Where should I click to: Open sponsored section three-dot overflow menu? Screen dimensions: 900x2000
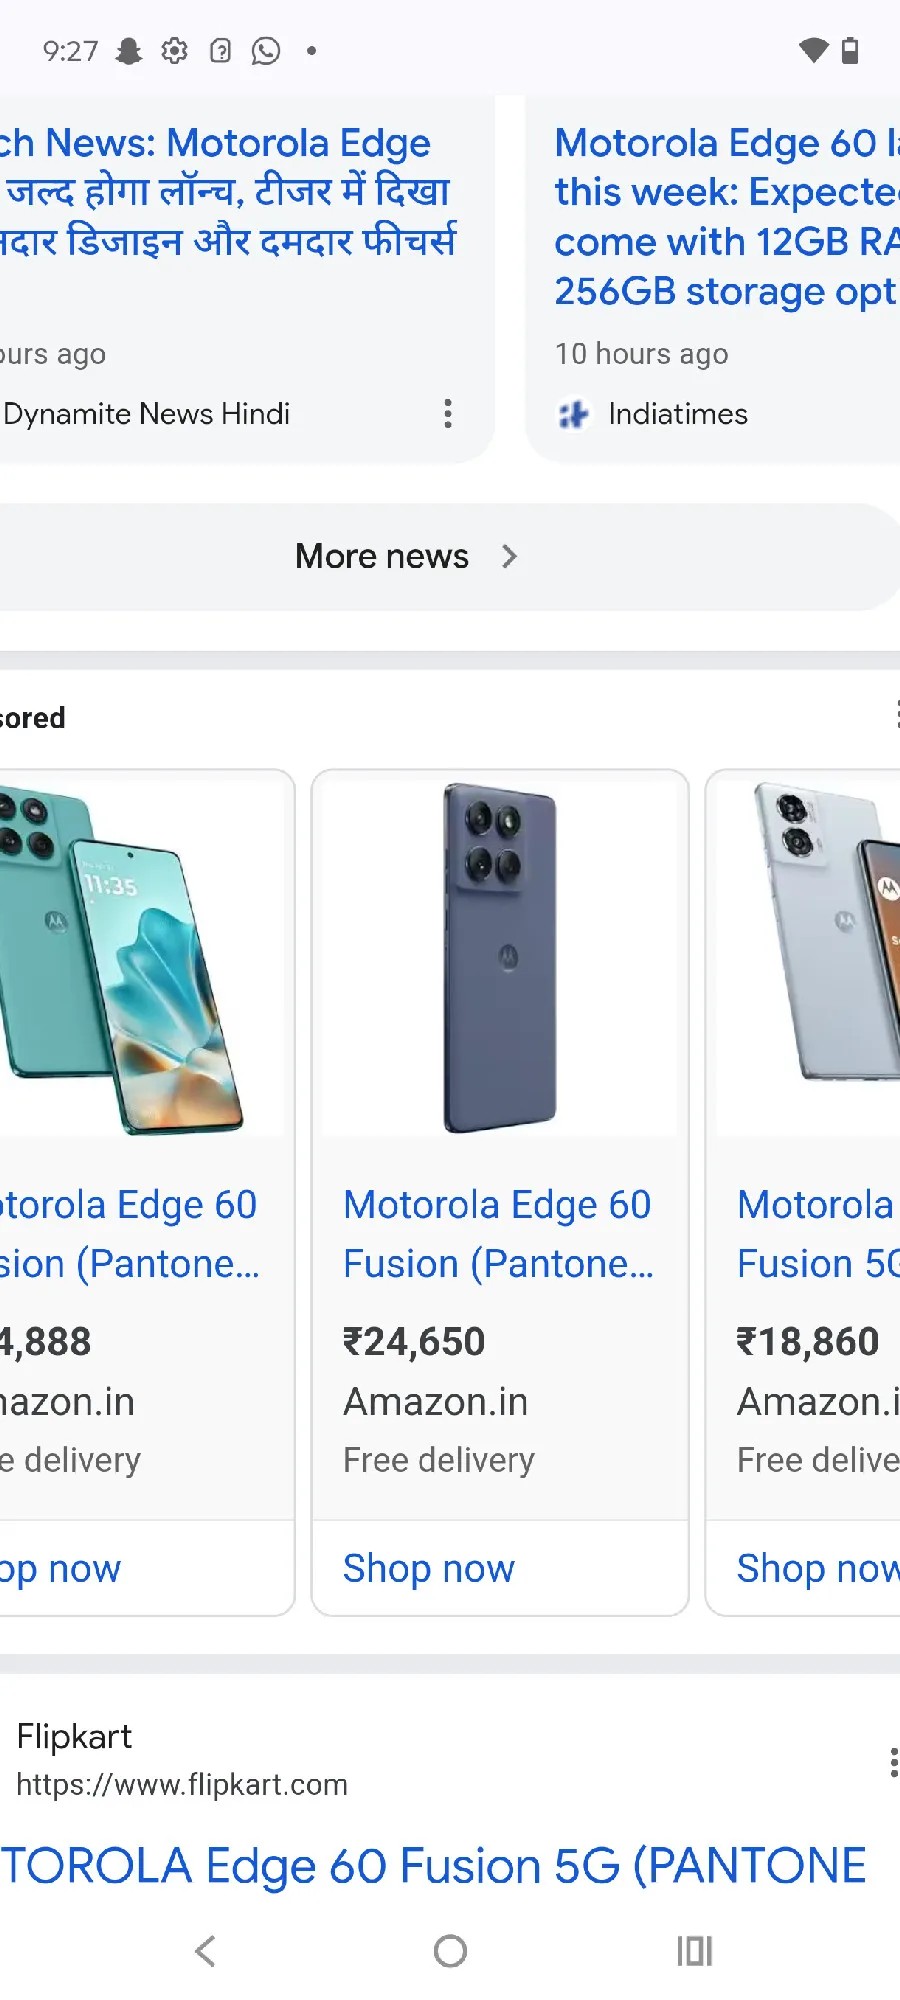coord(896,715)
